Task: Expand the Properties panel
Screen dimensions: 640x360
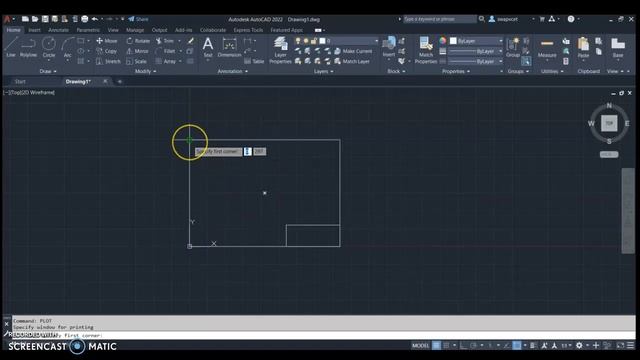Action: tap(456, 71)
